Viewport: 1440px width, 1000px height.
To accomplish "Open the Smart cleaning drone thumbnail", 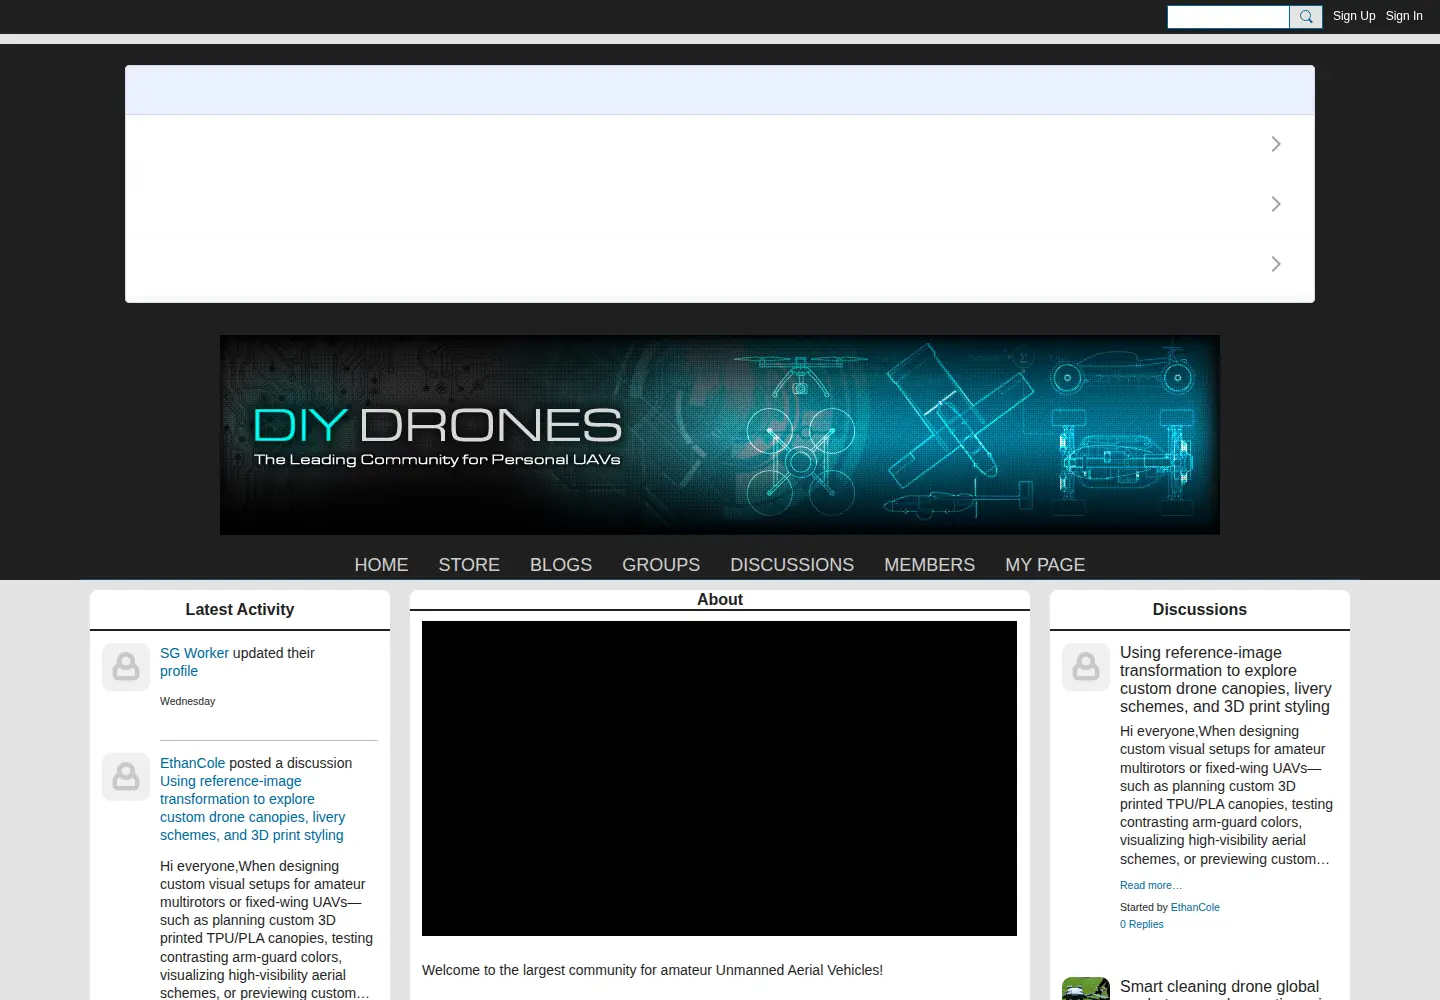I will 1086,989.
